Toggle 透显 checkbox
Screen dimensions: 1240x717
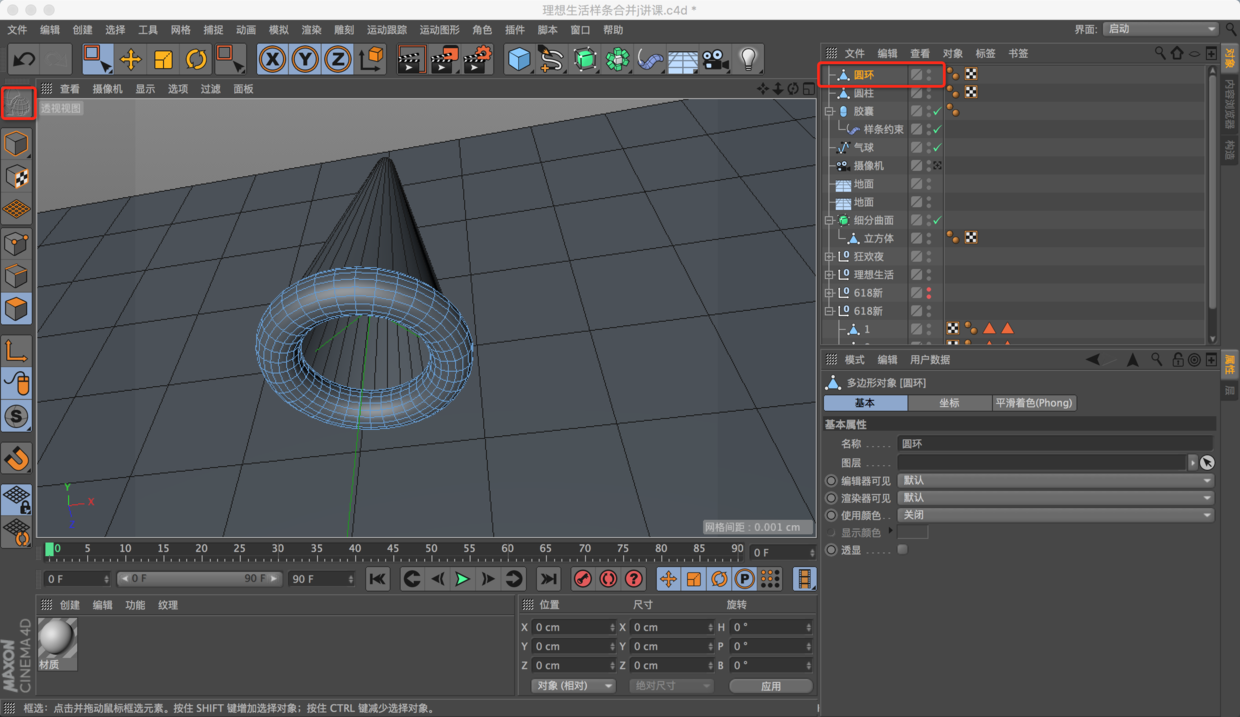[902, 550]
